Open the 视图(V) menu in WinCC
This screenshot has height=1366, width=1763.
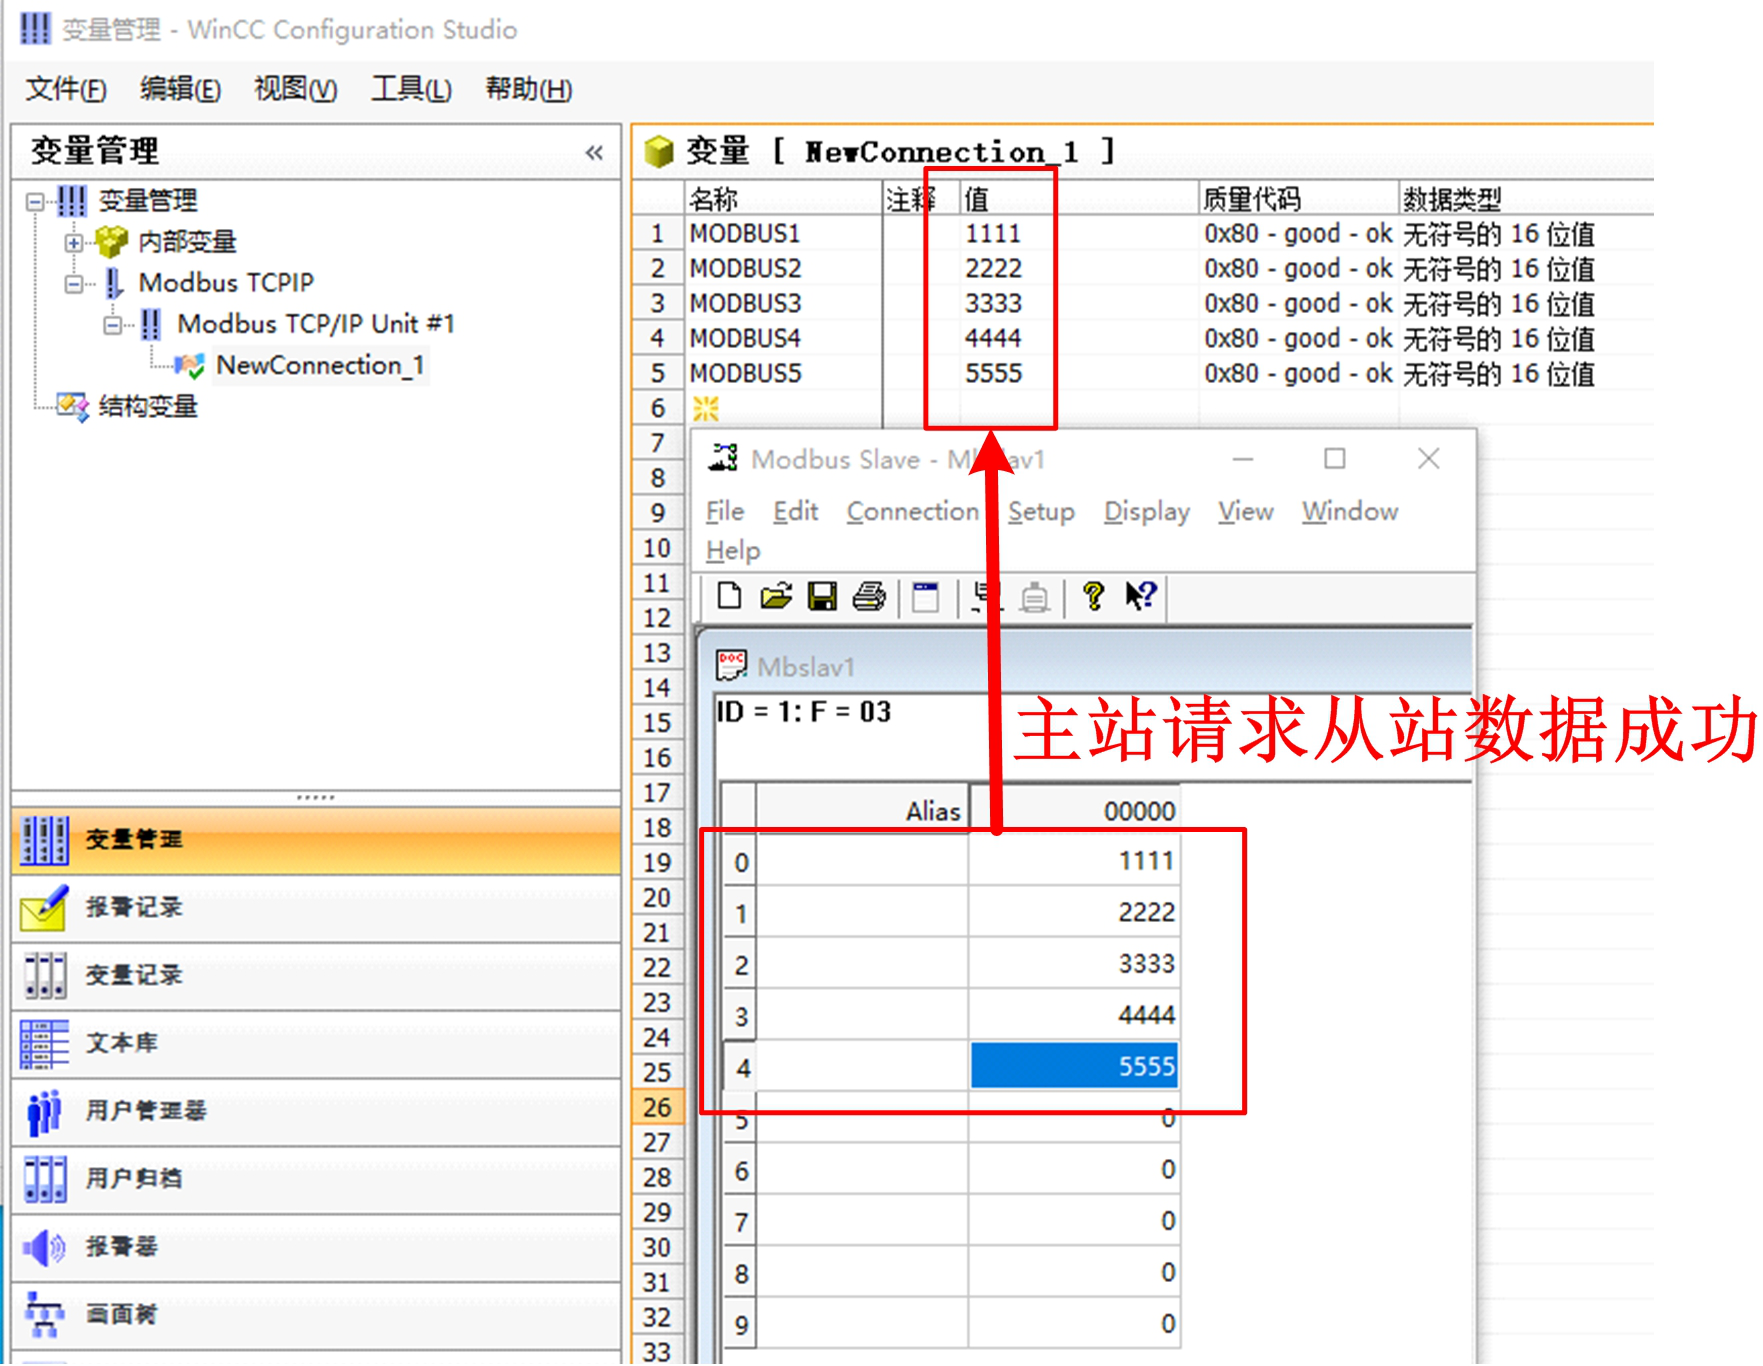tap(295, 89)
